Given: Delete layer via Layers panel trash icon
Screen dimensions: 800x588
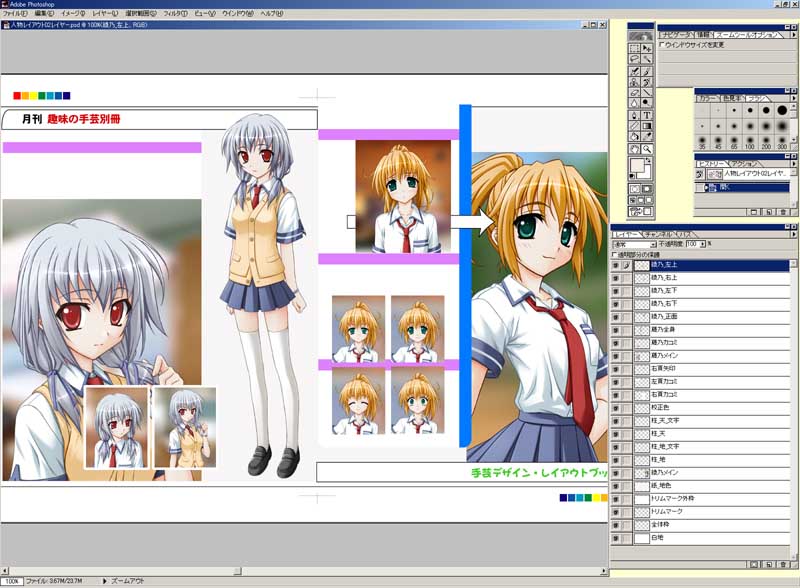Looking at the screenshot, I should [x=783, y=565].
